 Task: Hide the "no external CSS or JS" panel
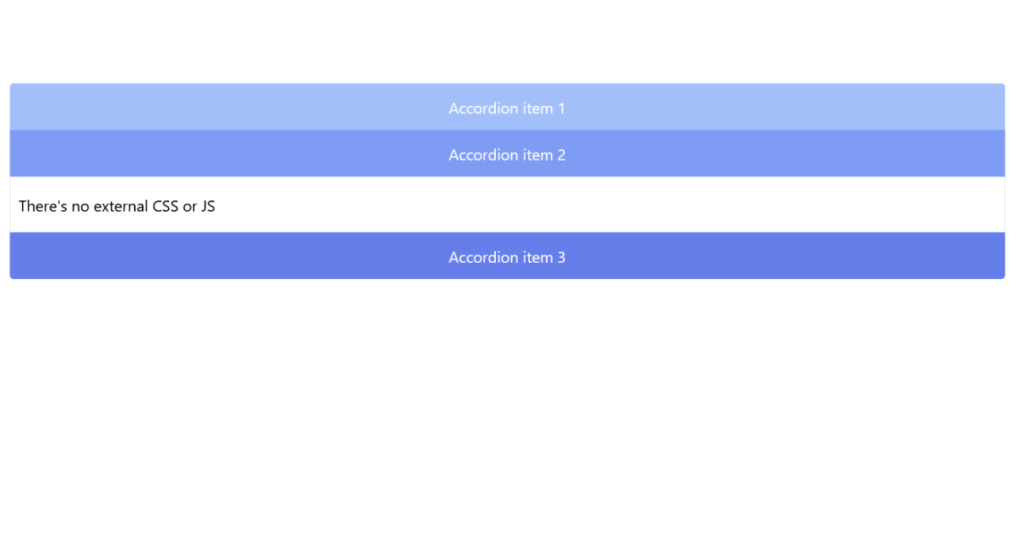point(507,155)
